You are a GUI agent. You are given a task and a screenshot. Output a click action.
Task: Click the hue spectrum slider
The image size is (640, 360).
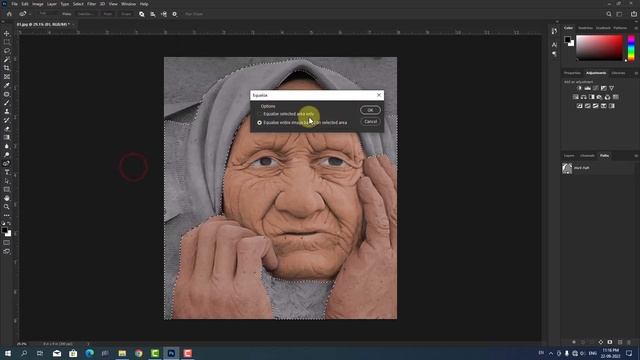(x=631, y=48)
